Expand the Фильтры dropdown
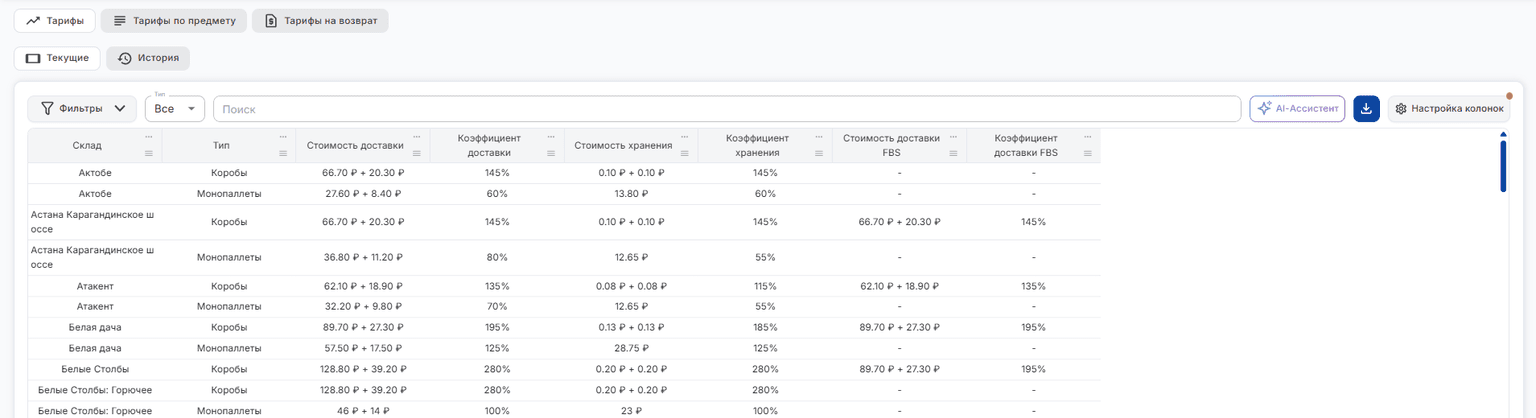 pyautogui.click(x=82, y=109)
